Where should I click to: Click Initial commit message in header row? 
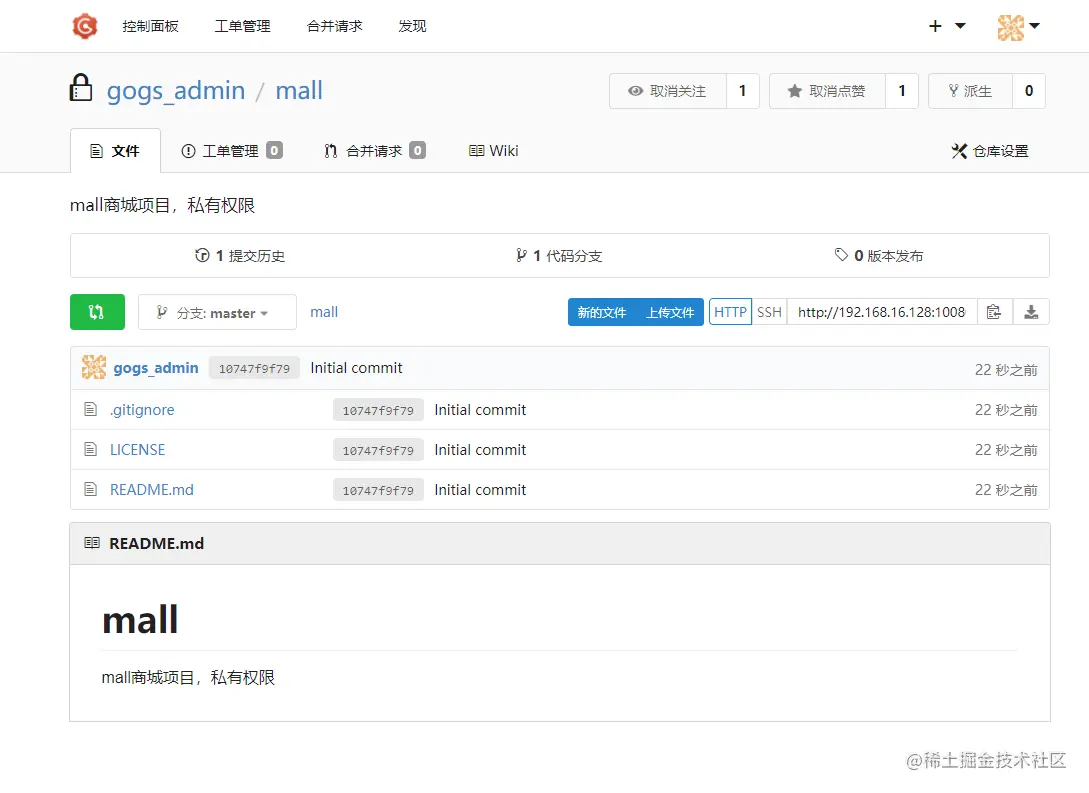point(356,368)
